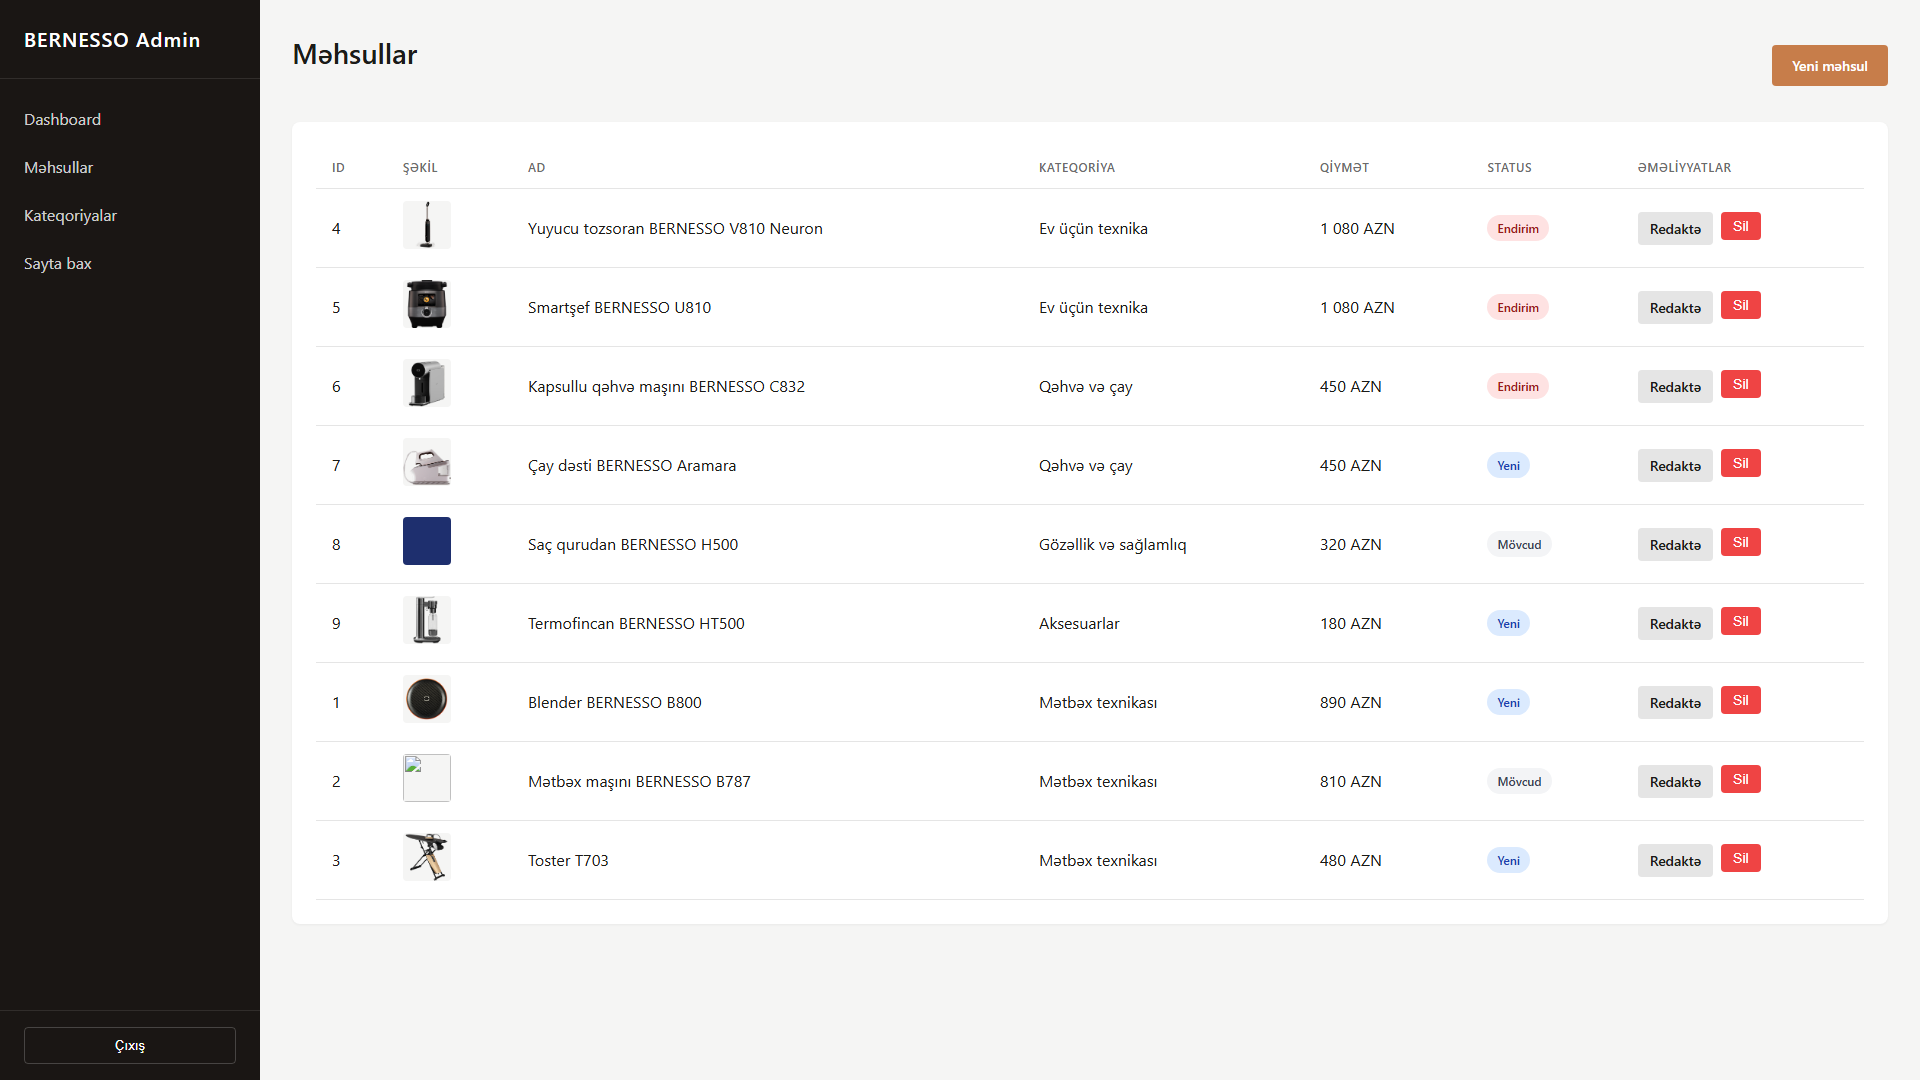The width and height of the screenshot is (1920, 1080).
Task: Click the Smartşef U810 product thumbnail
Action: 427,304
